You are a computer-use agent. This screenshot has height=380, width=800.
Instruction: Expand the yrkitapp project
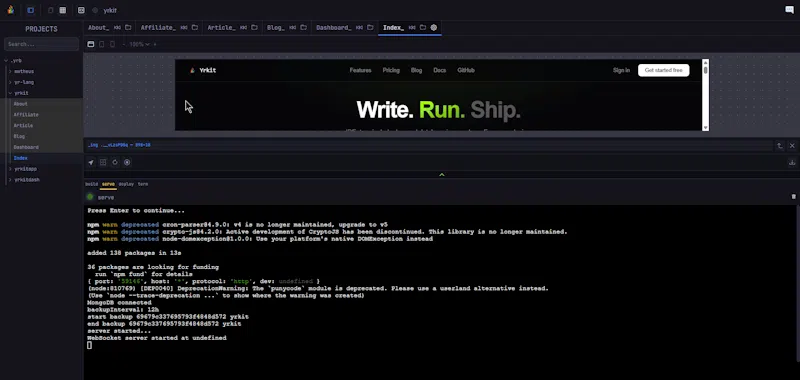(10, 169)
